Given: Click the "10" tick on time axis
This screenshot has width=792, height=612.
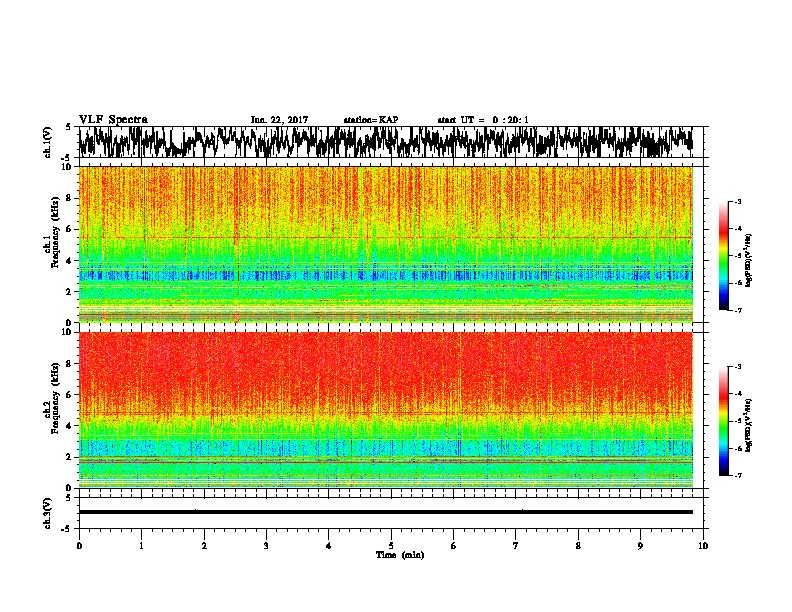Looking at the screenshot, I should 703,546.
